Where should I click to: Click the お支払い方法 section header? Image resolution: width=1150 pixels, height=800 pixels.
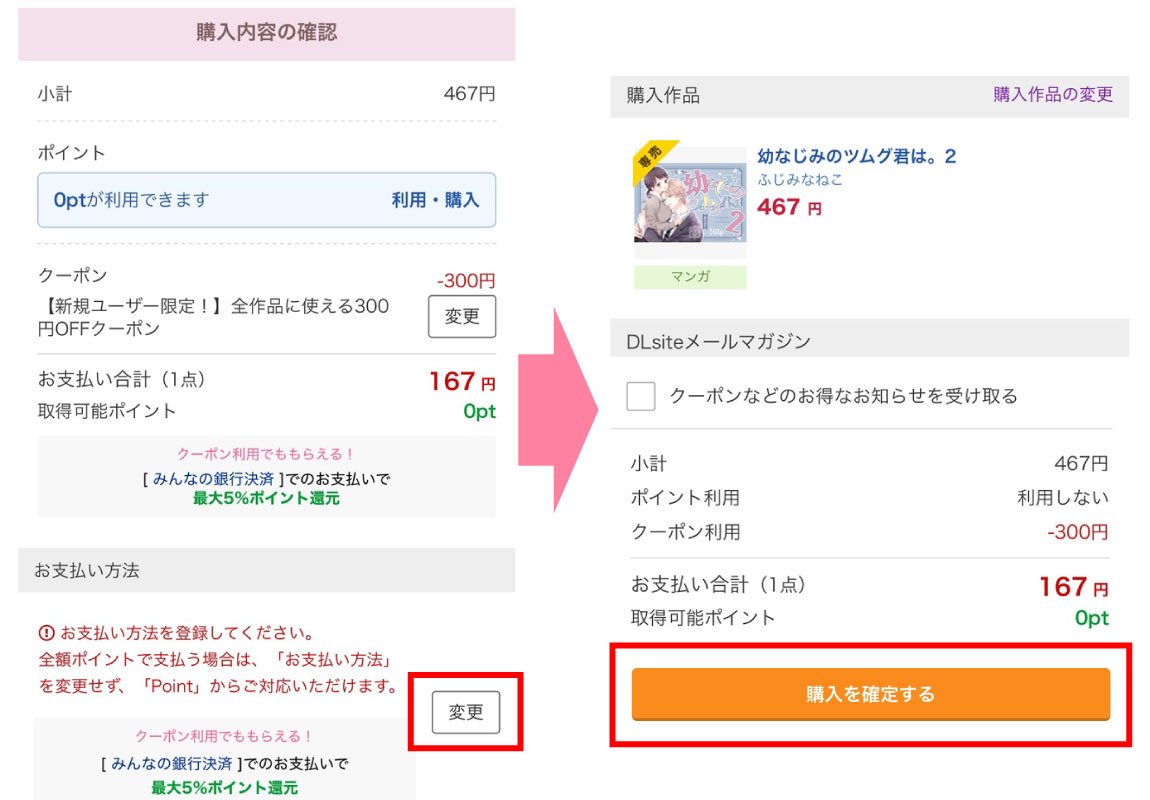[x=87, y=571]
